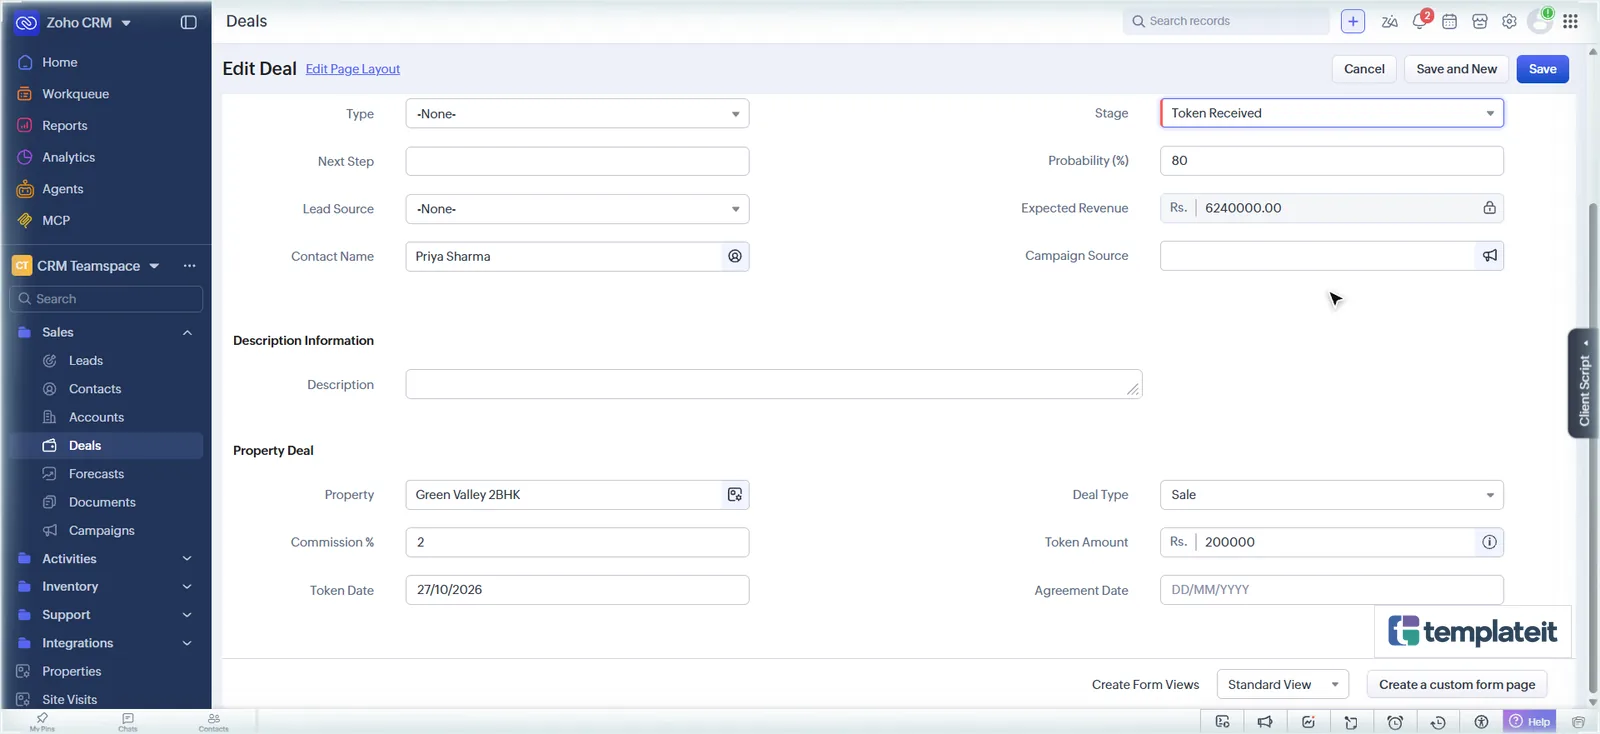The width and height of the screenshot is (1600, 734).
Task: Click the contact lookup icon beside Priya Sharma
Action: [x=735, y=257]
